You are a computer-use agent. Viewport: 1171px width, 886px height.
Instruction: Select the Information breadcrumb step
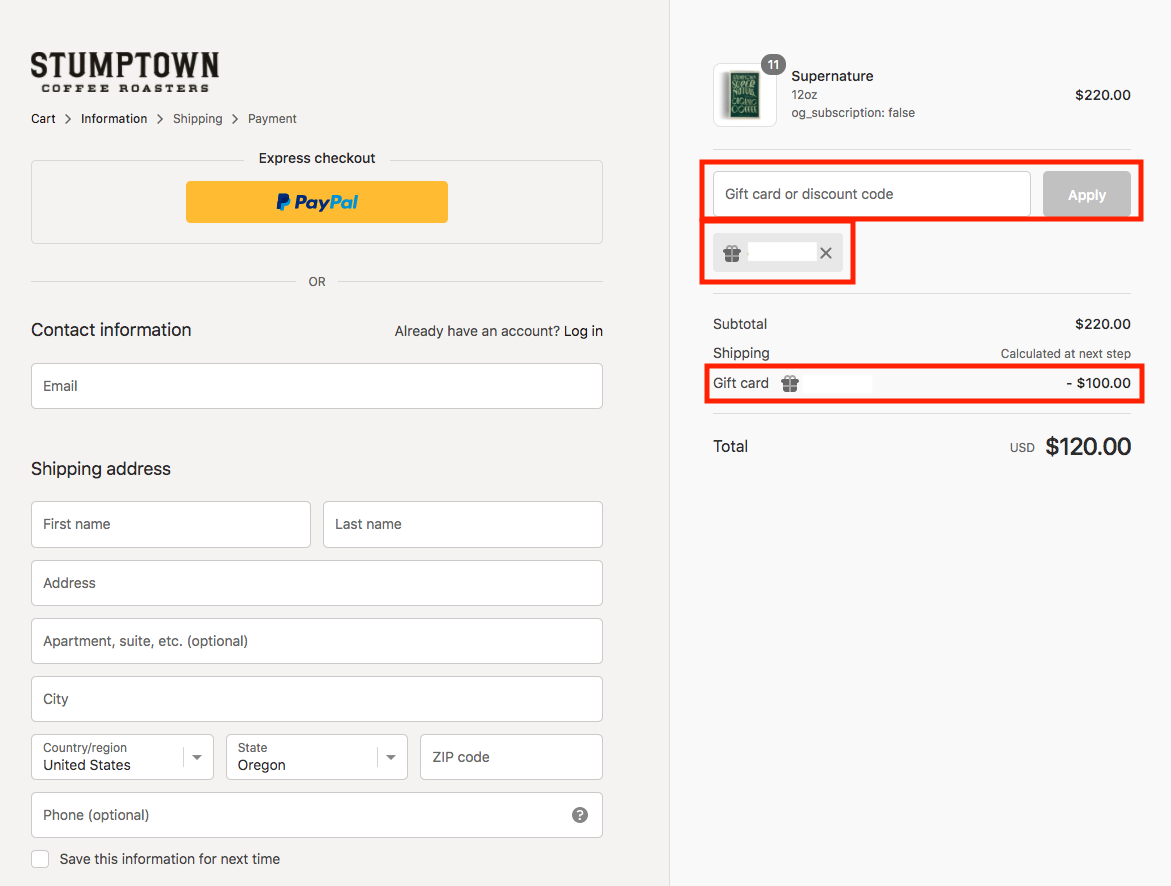point(114,119)
